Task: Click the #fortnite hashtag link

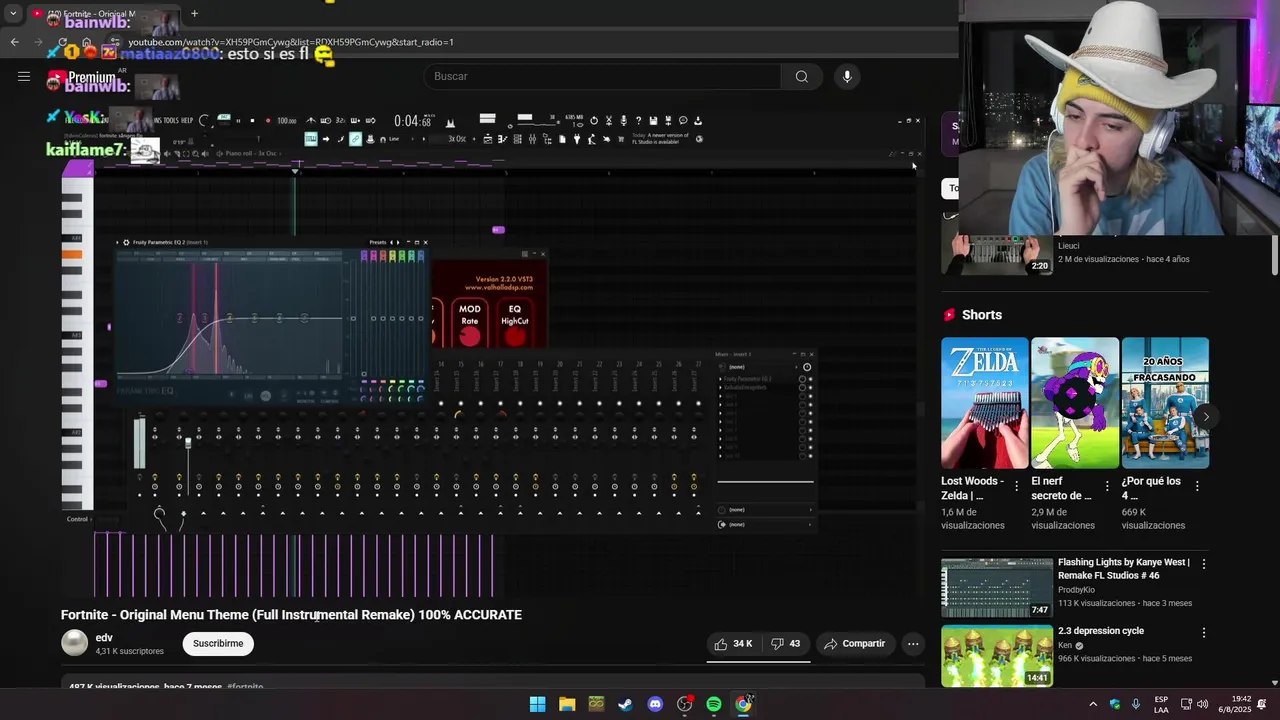Action: click(245, 687)
